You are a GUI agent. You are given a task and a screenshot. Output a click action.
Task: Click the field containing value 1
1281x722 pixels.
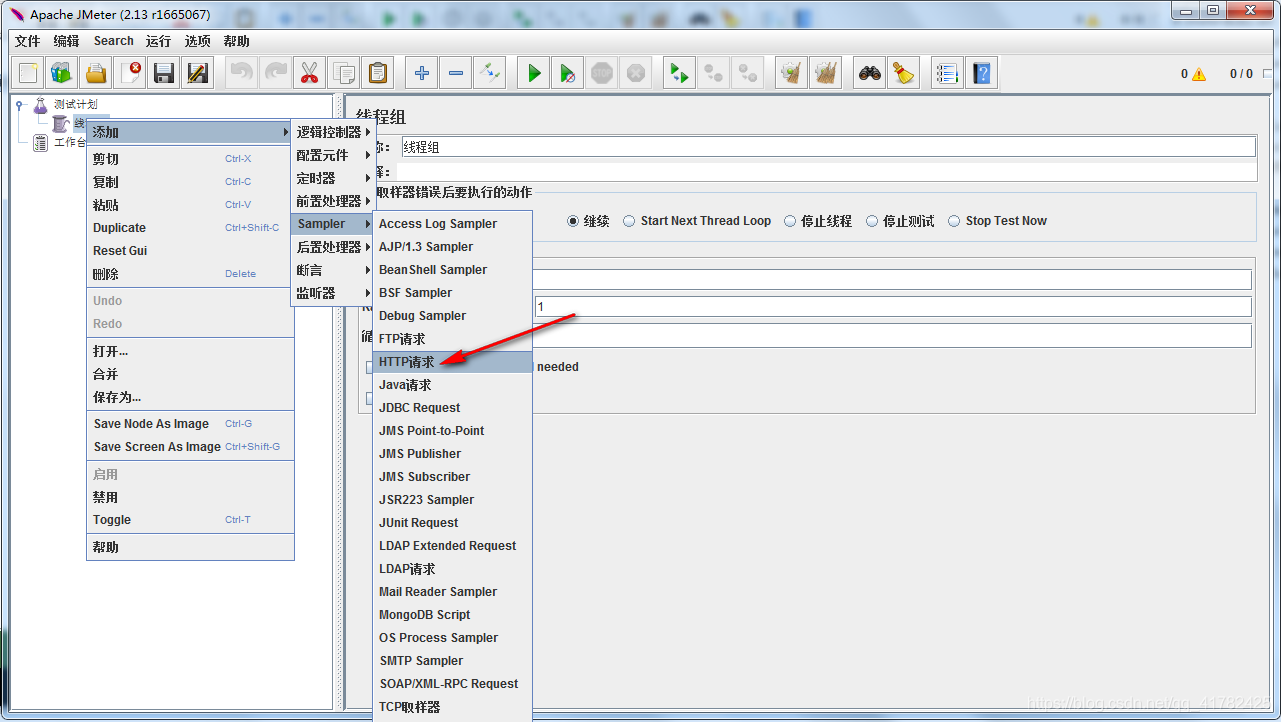click(892, 307)
